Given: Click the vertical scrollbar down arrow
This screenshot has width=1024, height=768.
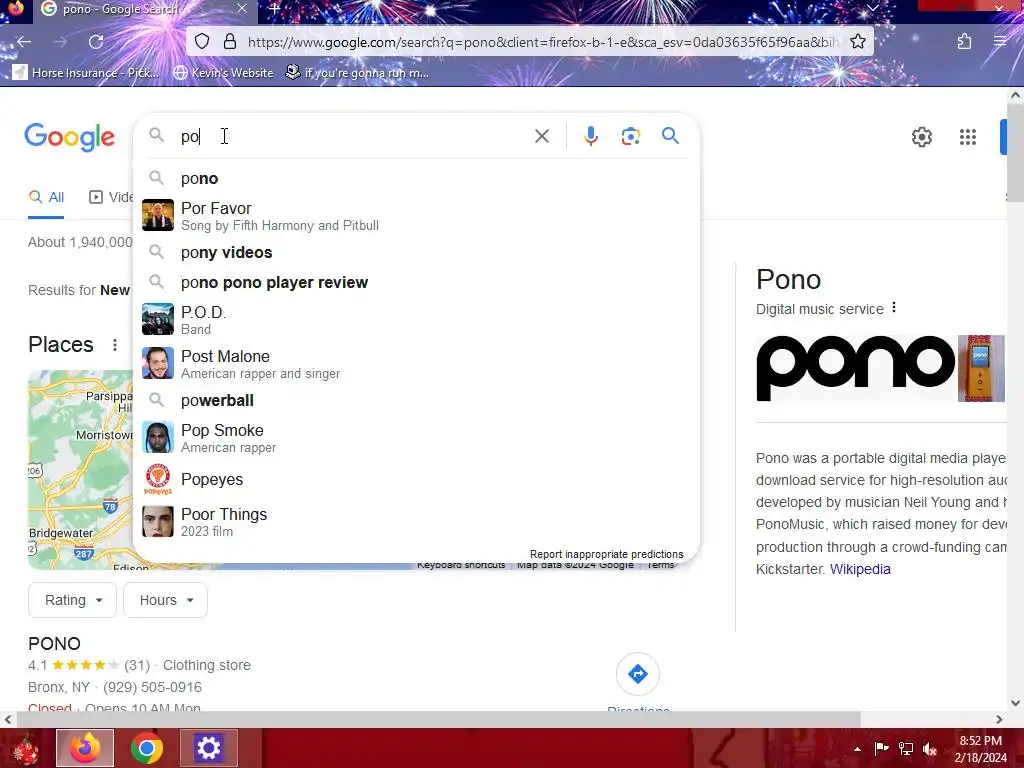Looking at the screenshot, I should 1015,703.
